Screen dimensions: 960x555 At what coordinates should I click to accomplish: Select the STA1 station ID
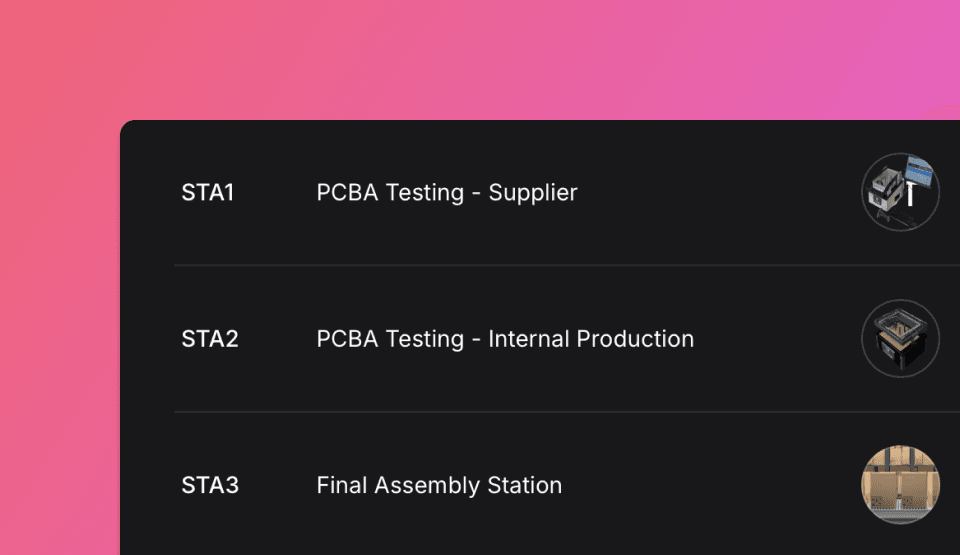click(x=208, y=193)
